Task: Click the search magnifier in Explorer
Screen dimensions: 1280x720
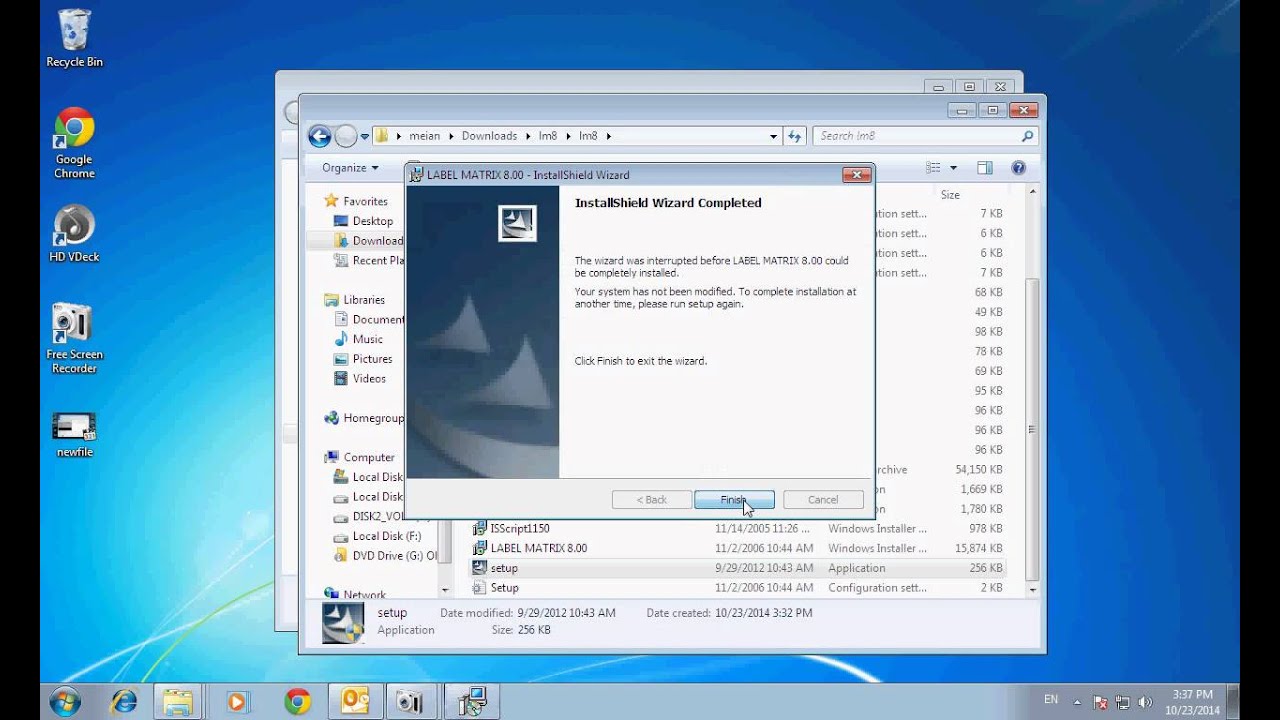Action: tap(1027, 136)
